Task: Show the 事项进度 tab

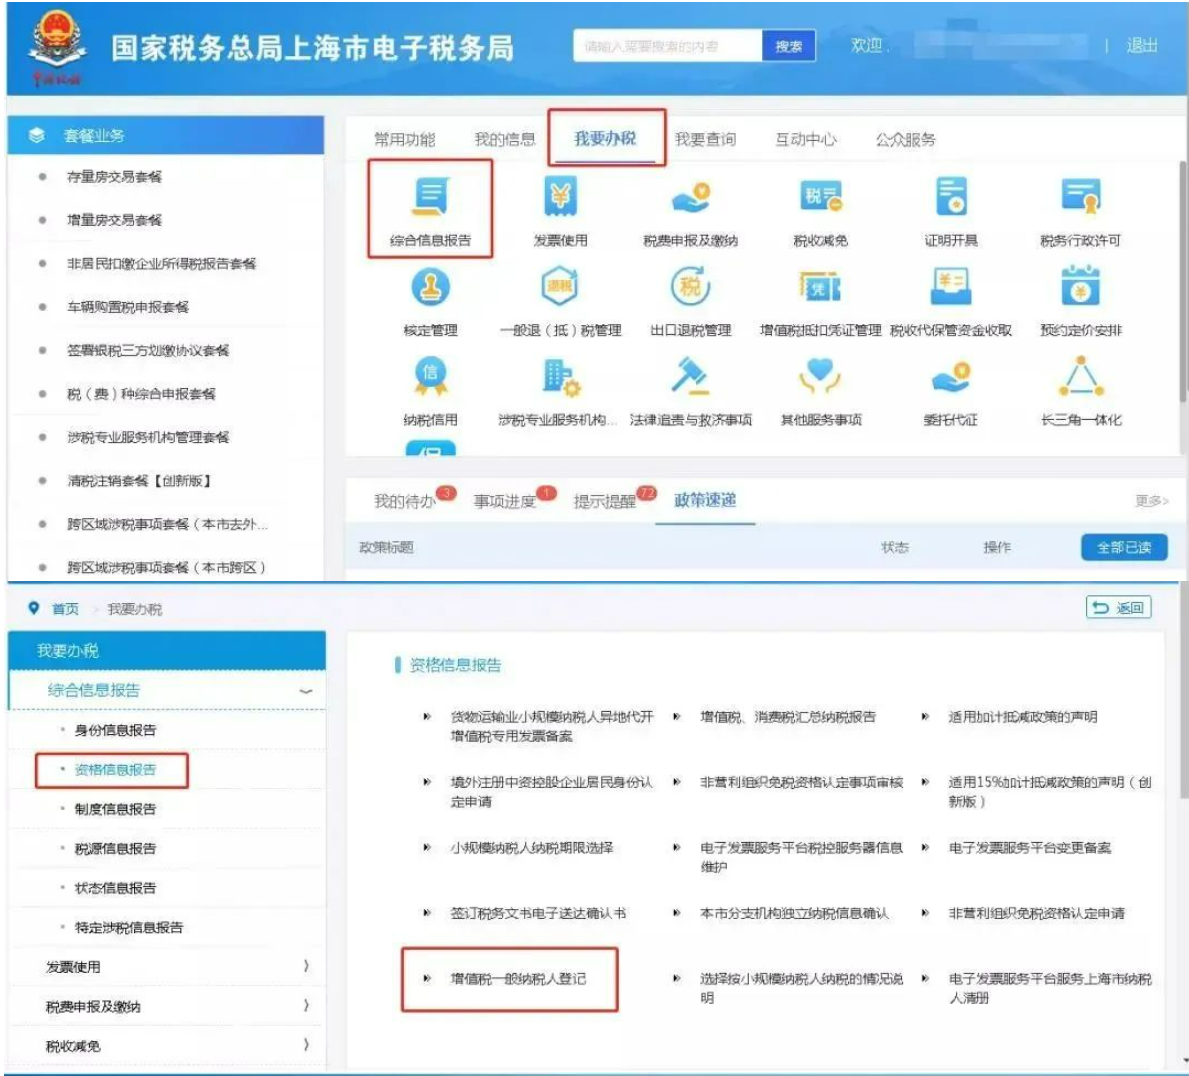Action: pyautogui.click(x=505, y=501)
